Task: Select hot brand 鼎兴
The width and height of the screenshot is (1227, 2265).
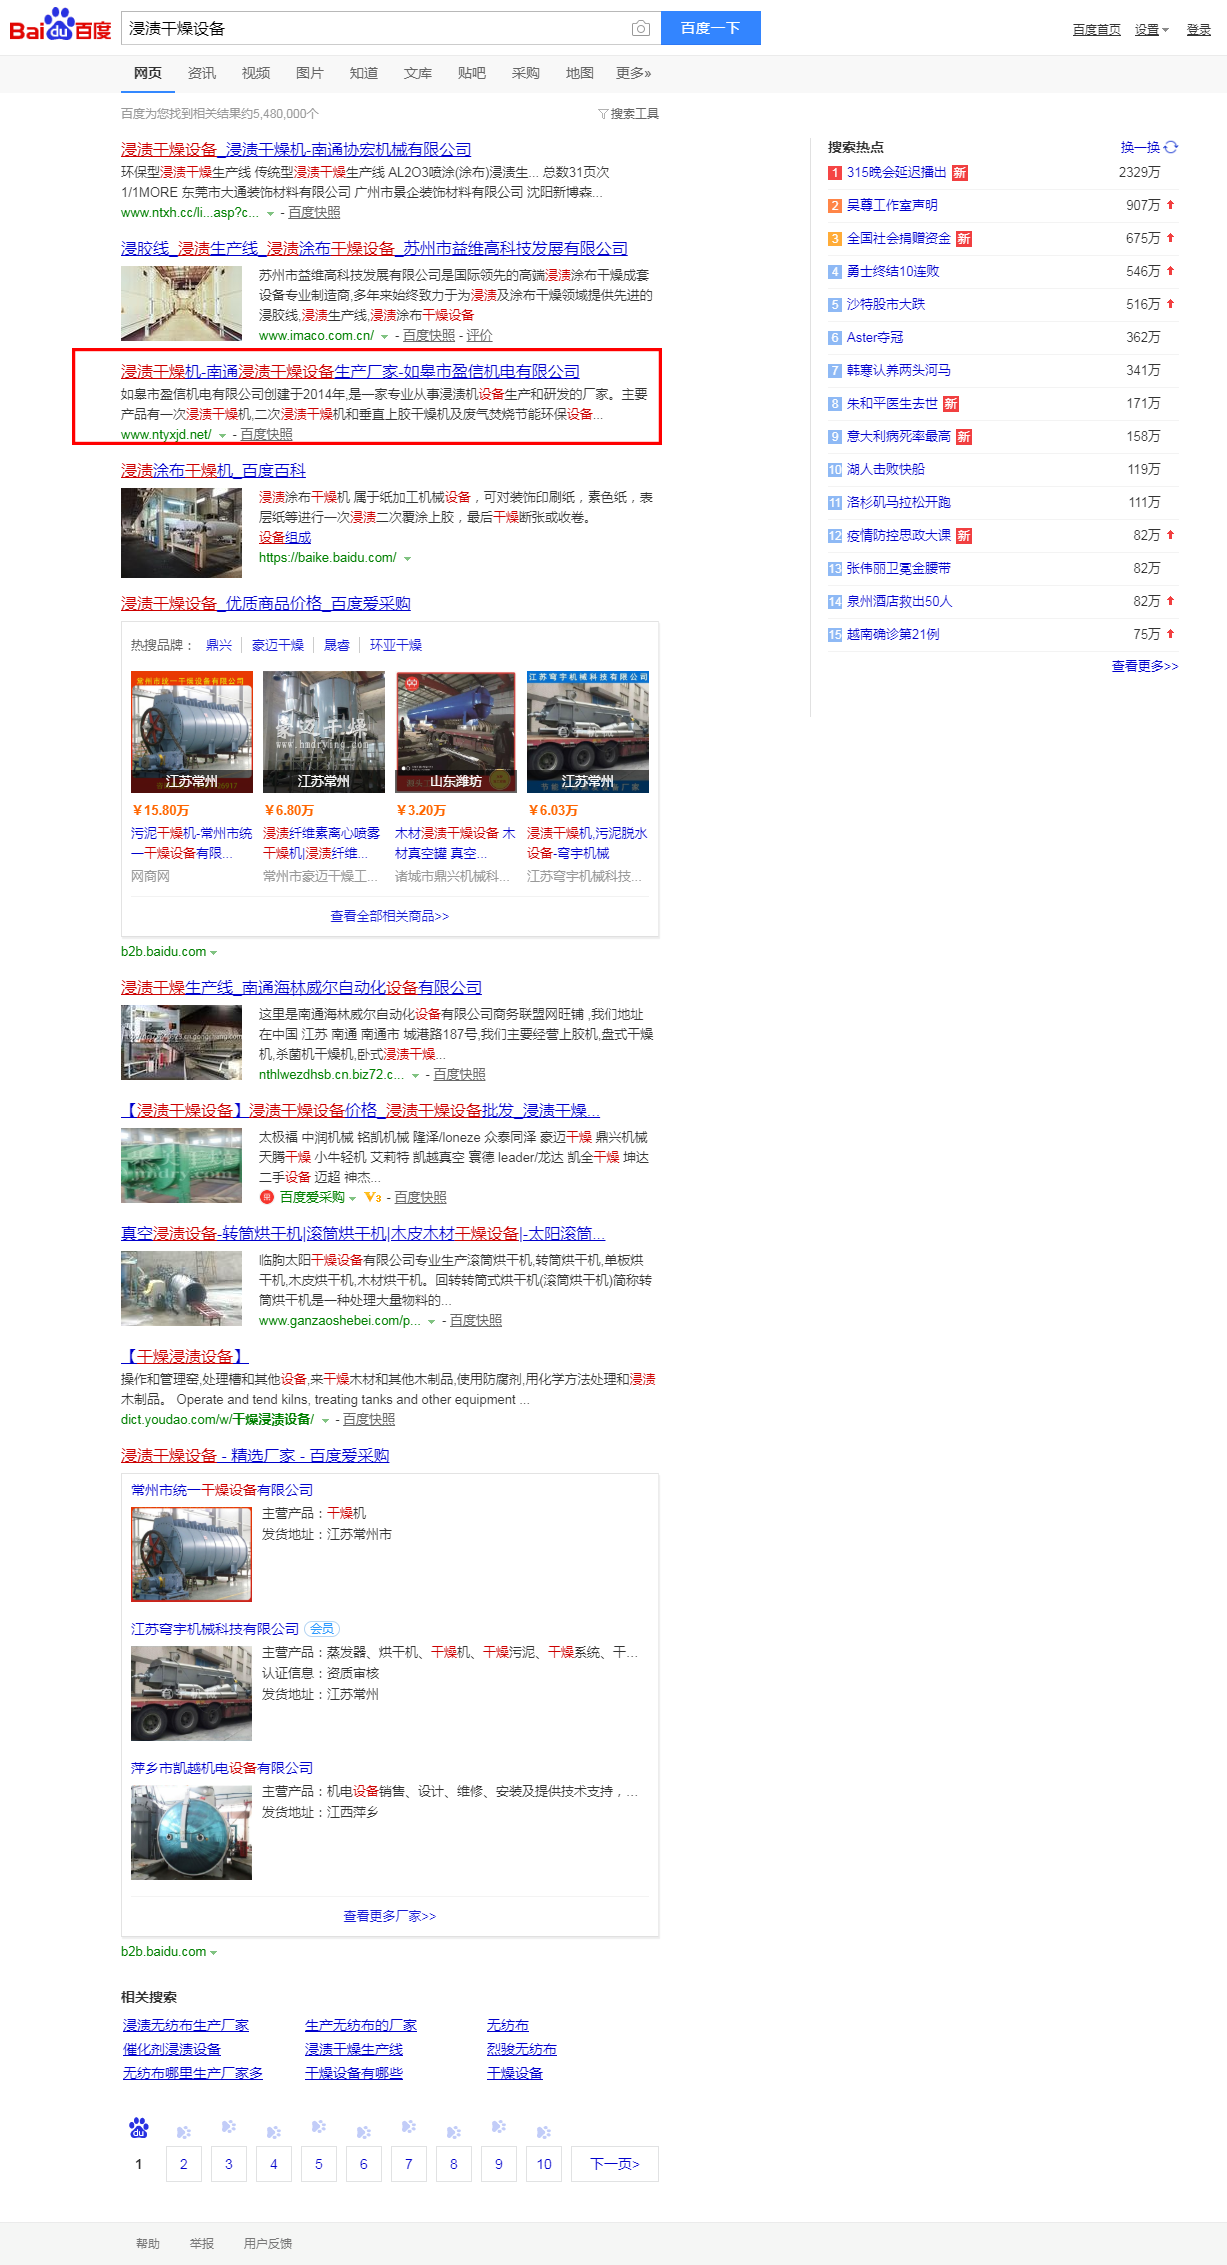Action: pyautogui.click(x=219, y=645)
